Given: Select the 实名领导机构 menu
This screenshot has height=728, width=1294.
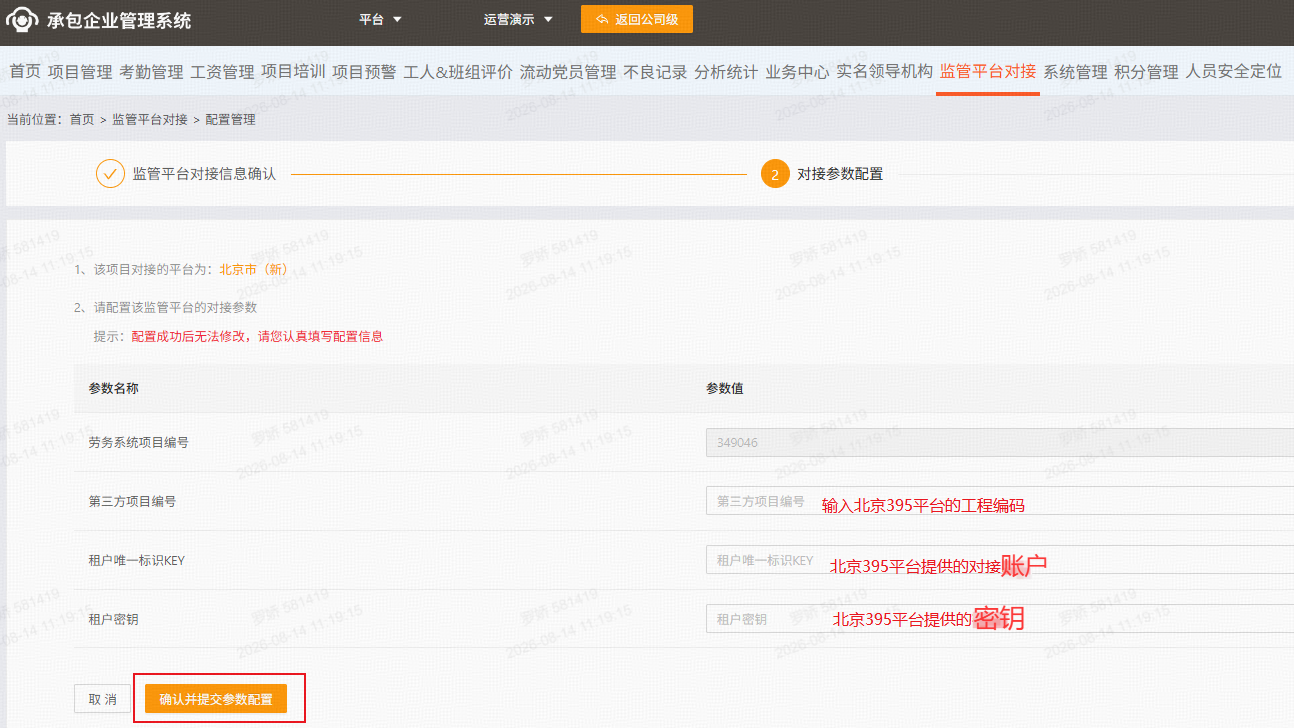Looking at the screenshot, I should (x=884, y=71).
